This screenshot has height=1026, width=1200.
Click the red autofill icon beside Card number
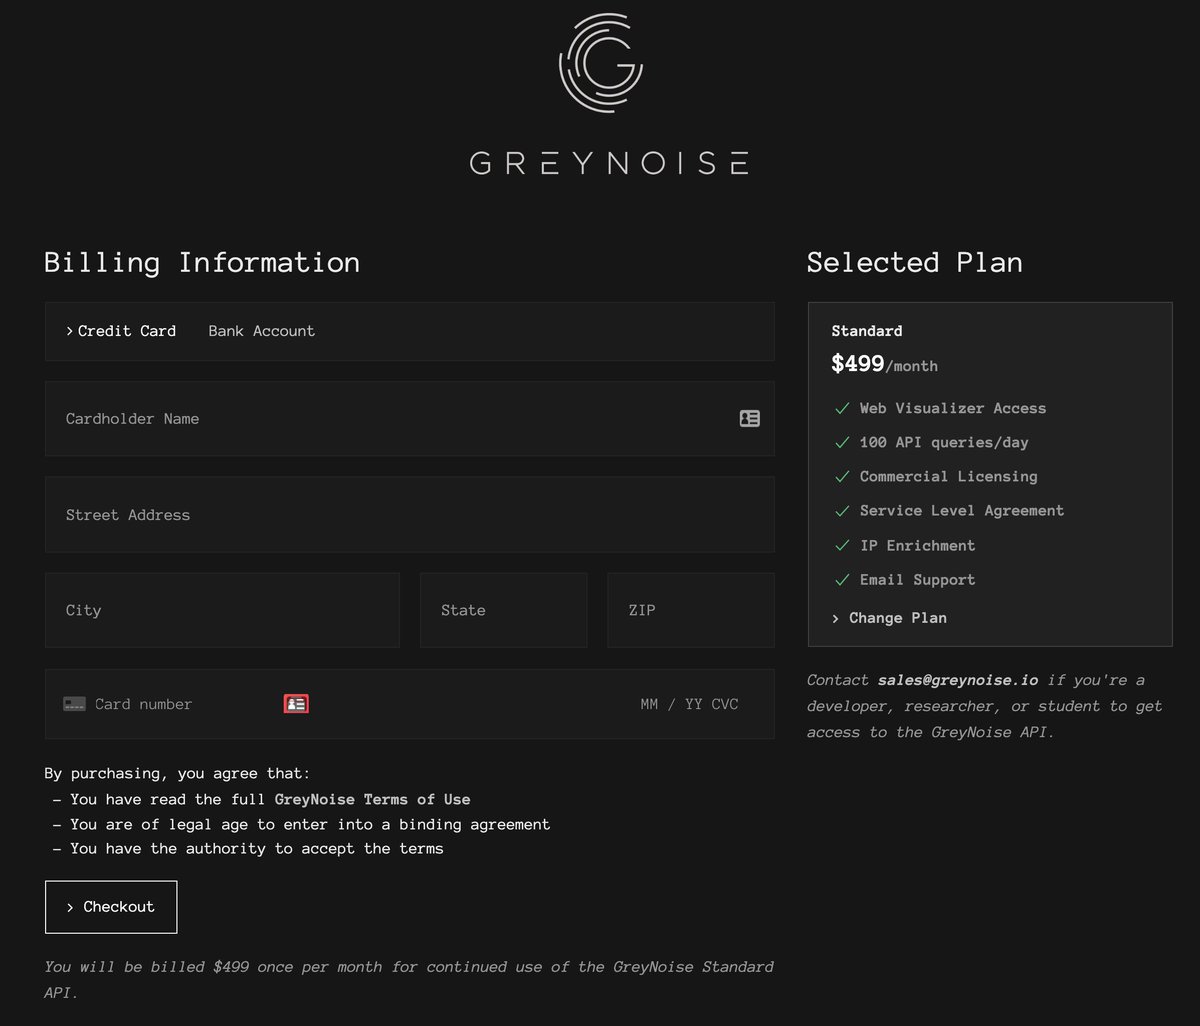[x=296, y=704]
